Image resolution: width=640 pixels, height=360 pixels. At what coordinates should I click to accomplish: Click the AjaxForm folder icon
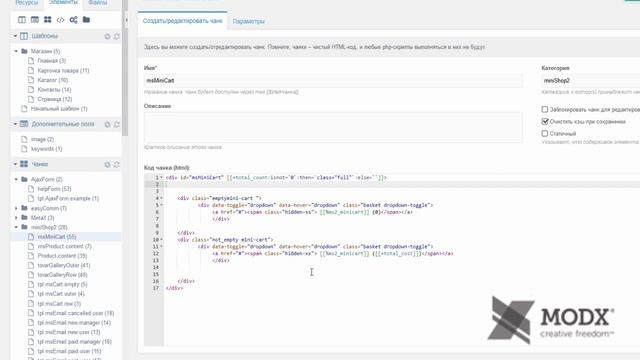[x=24, y=179]
